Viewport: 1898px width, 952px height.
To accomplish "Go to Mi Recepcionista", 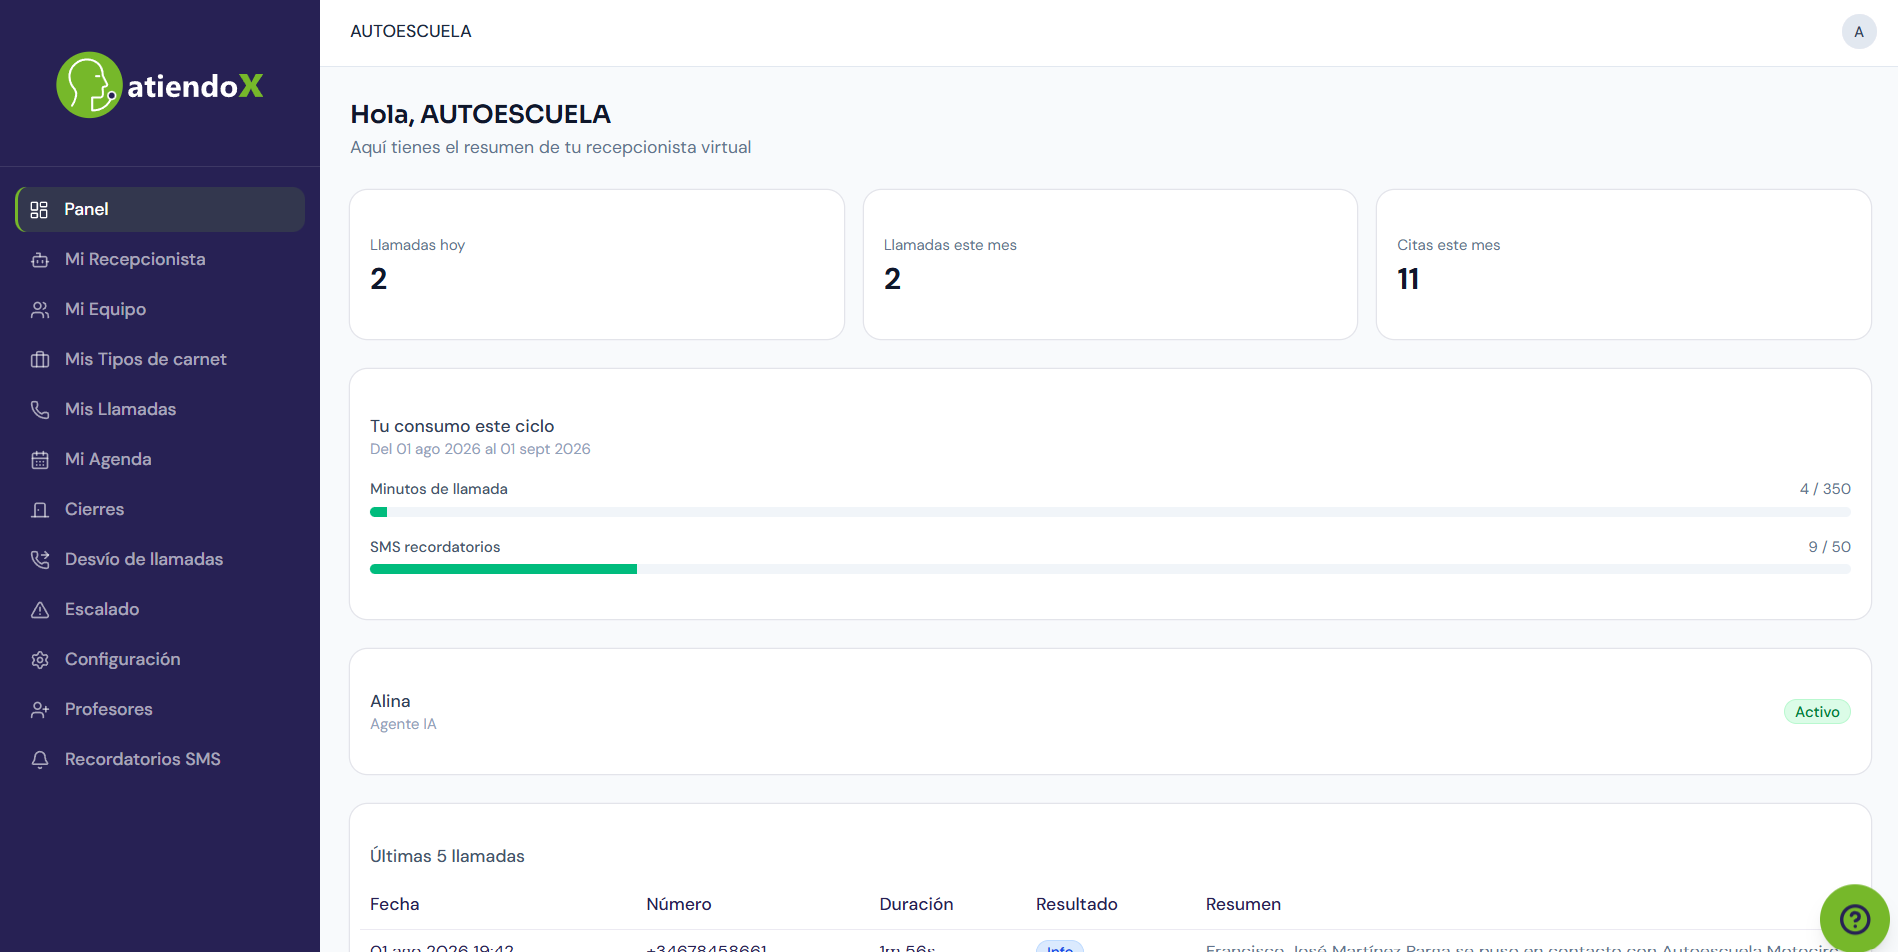I will pyautogui.click(x=160, y=259).
